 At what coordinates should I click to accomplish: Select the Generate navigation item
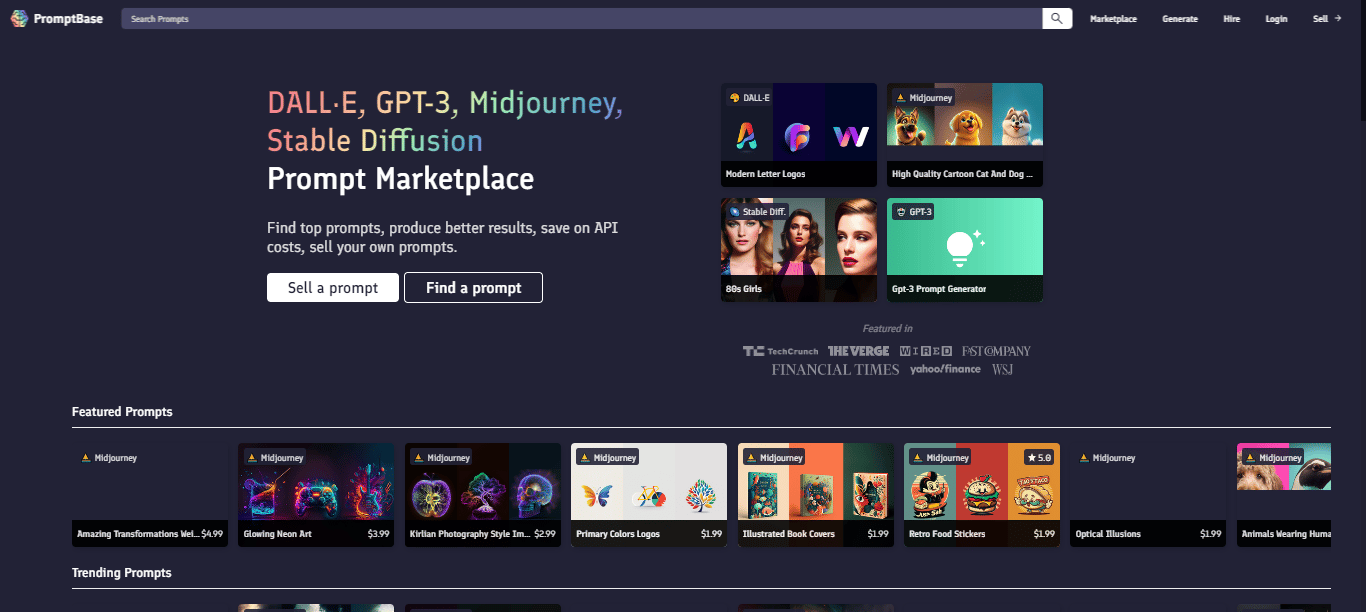[x=1179, y=18]
